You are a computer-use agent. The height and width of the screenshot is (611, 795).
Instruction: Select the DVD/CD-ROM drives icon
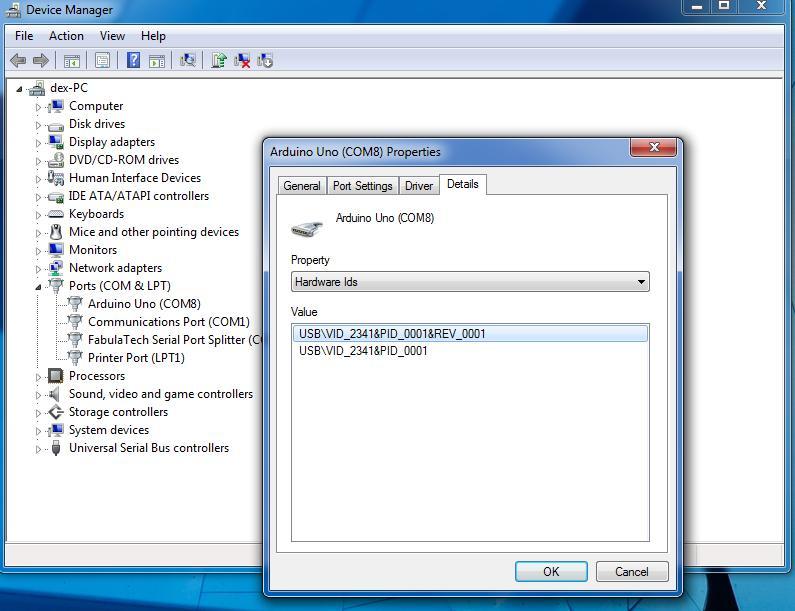click(55, 160)
